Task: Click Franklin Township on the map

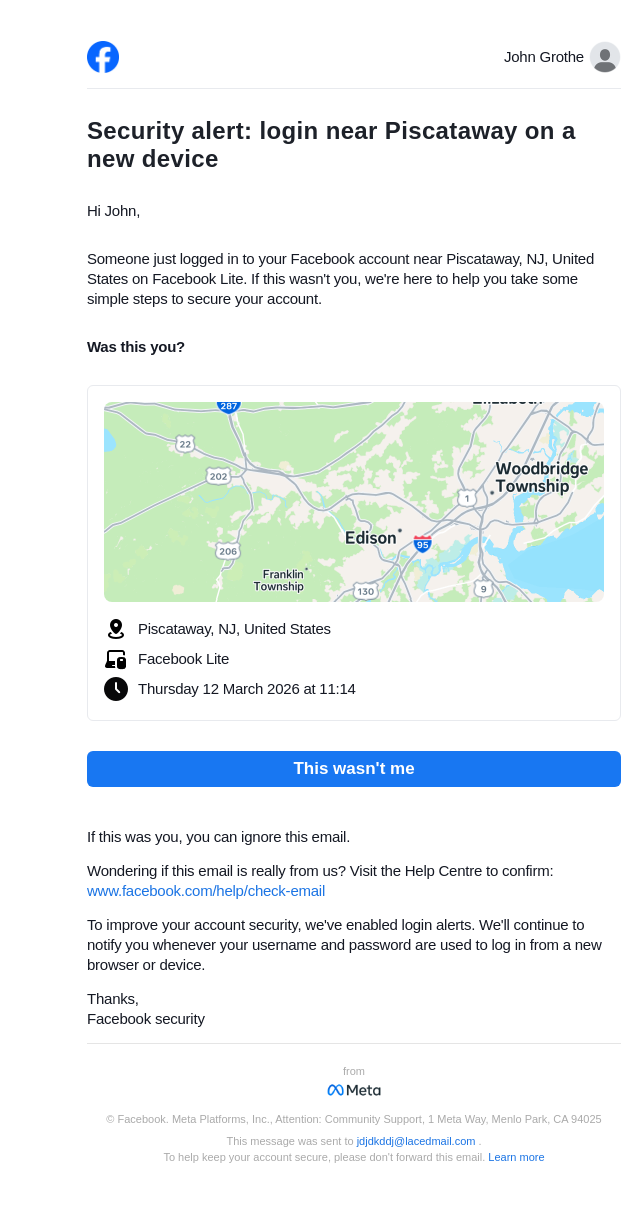Action: click(x=279, y=580)
